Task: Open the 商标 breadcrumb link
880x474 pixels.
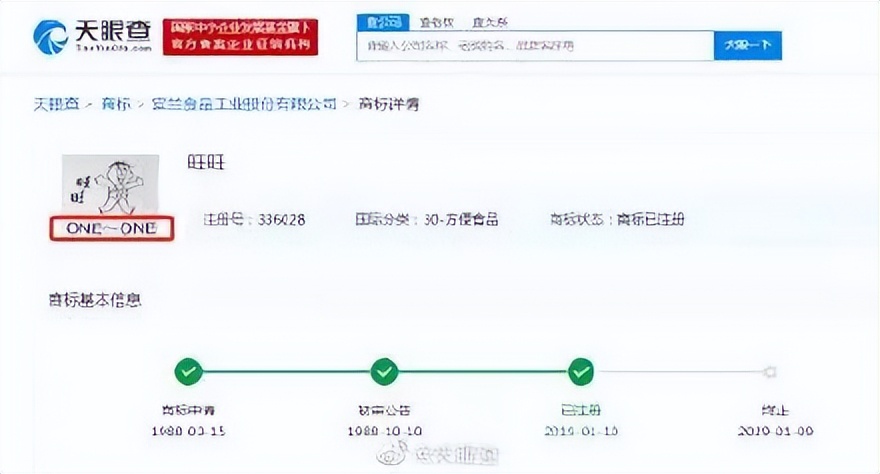Action: coord(116,104)
